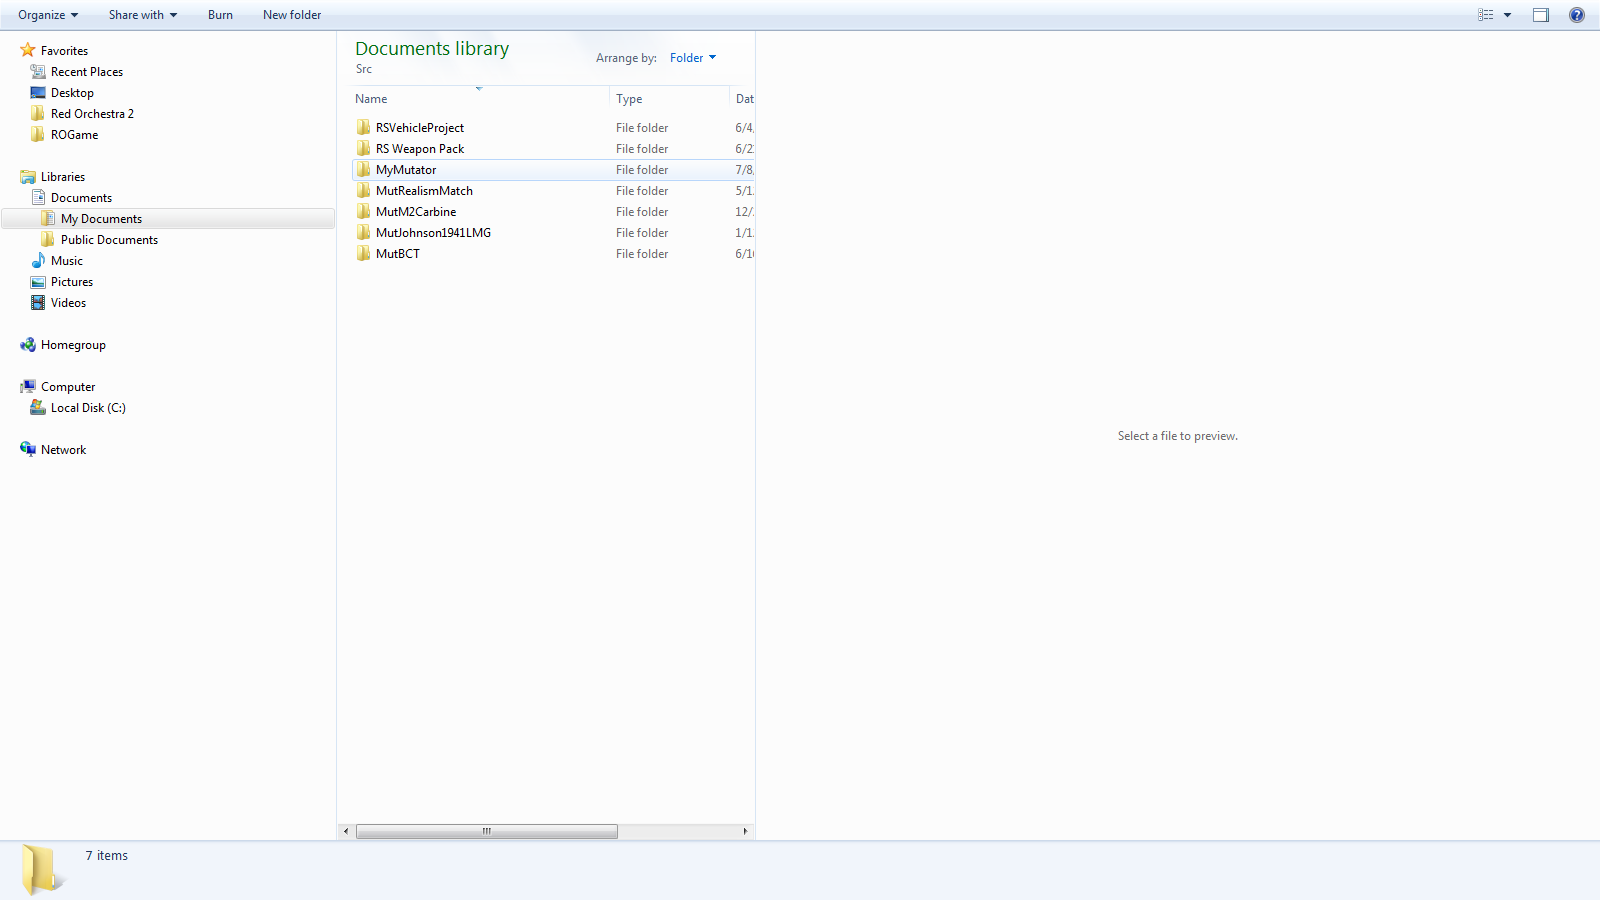Image resolution: width=1600 pixels, height=900 pixels.
Task: Click the RS Weapon Pack name text
Action: point(420,149)
